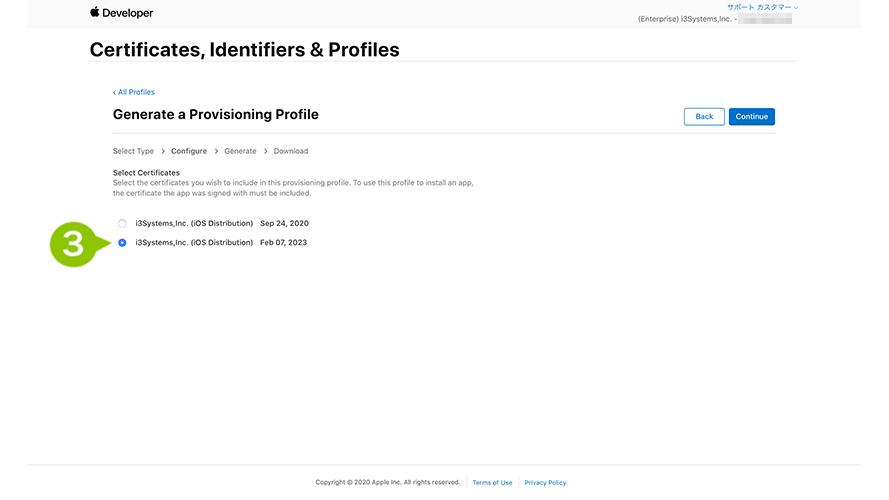Click the Continue button
Image resolution: width=889 pixels, height=500 pixels.
pos(751,117)
